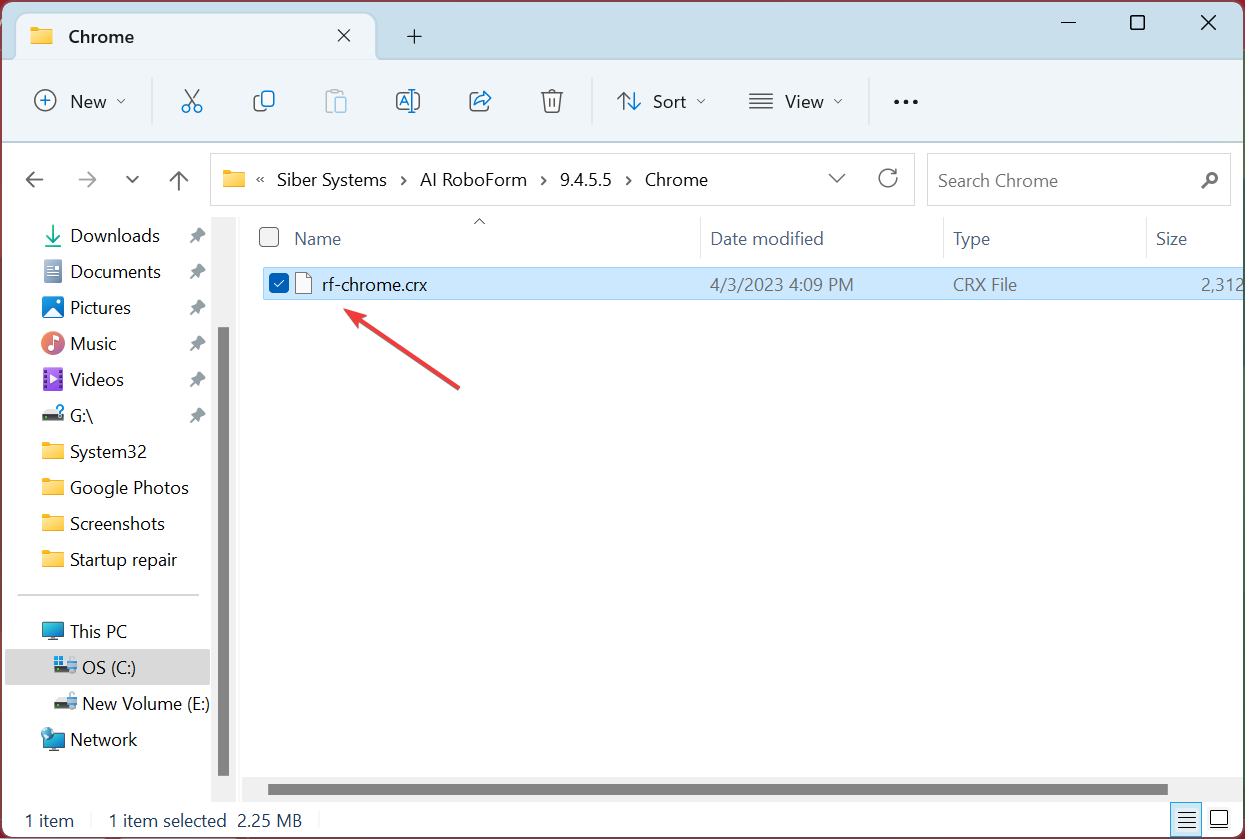
Task: Expand chevron after 9.4.5.5
Action: [630, 180]
